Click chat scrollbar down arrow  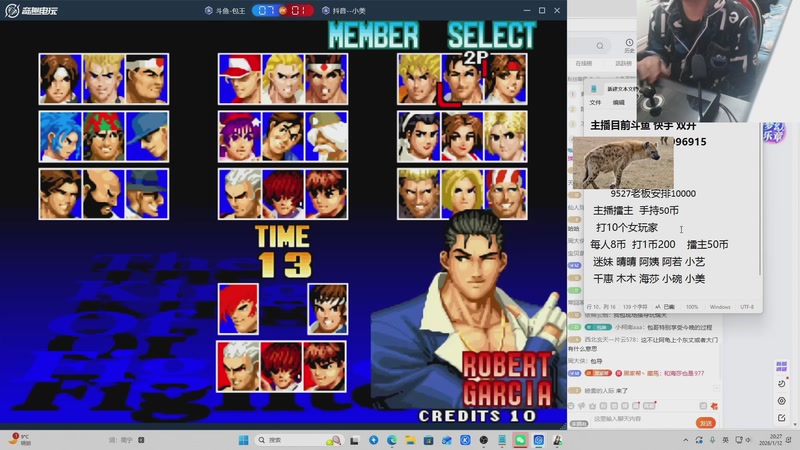pyautogui.click(x=795, y=424)
